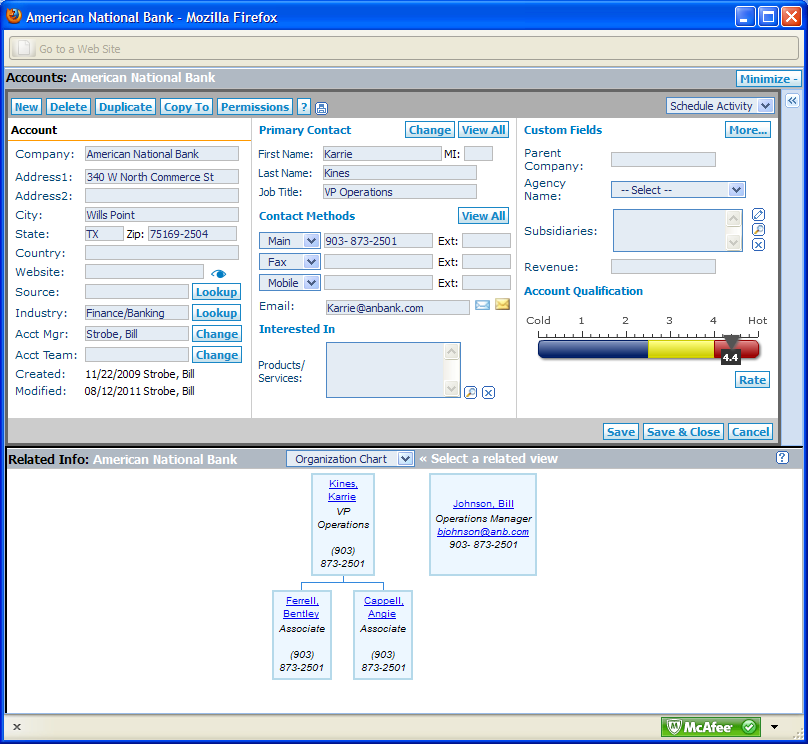This screenshot has height=745, width=808.
Task: Click lookup magnifier icon for Products/Services
Action: click(x=470, y=393)
